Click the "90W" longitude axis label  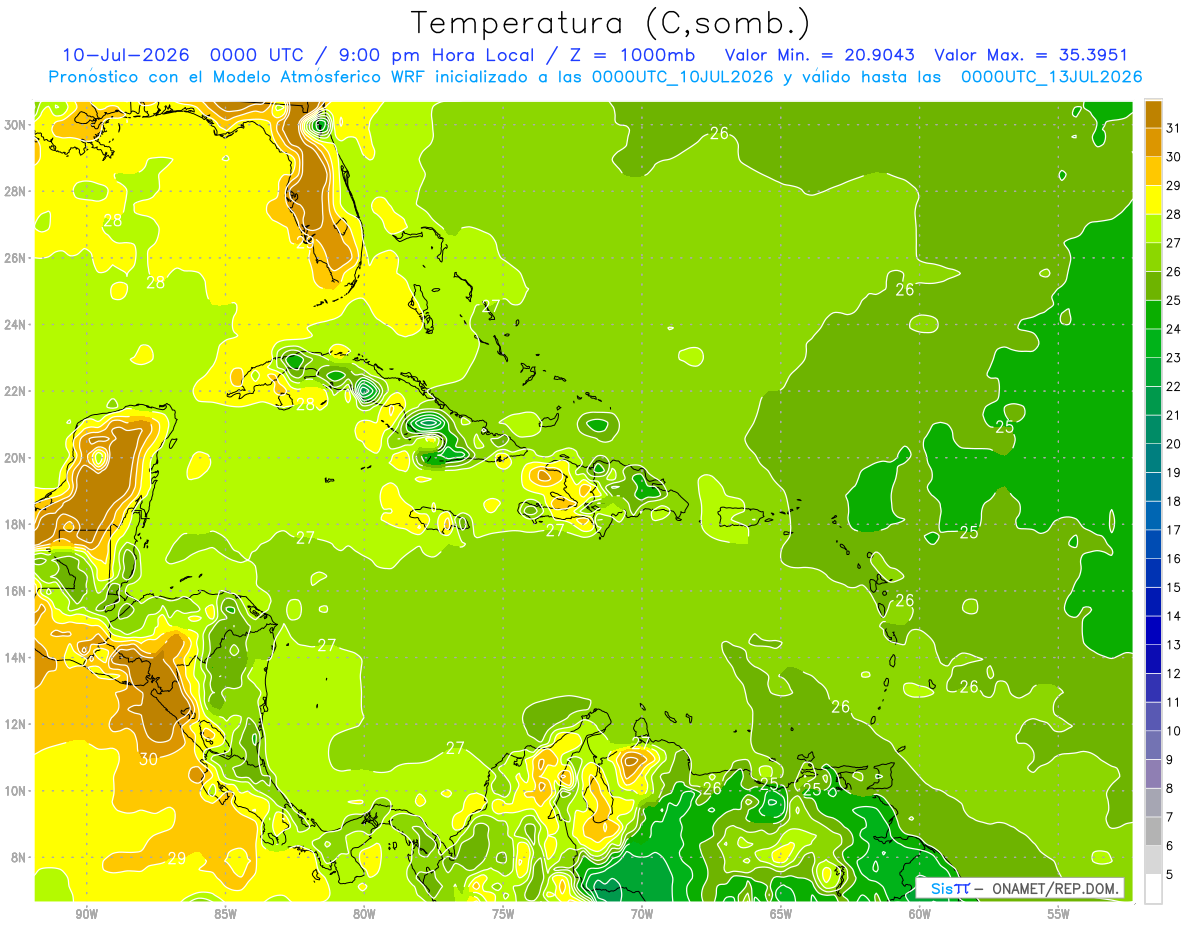tap(86, 914)
